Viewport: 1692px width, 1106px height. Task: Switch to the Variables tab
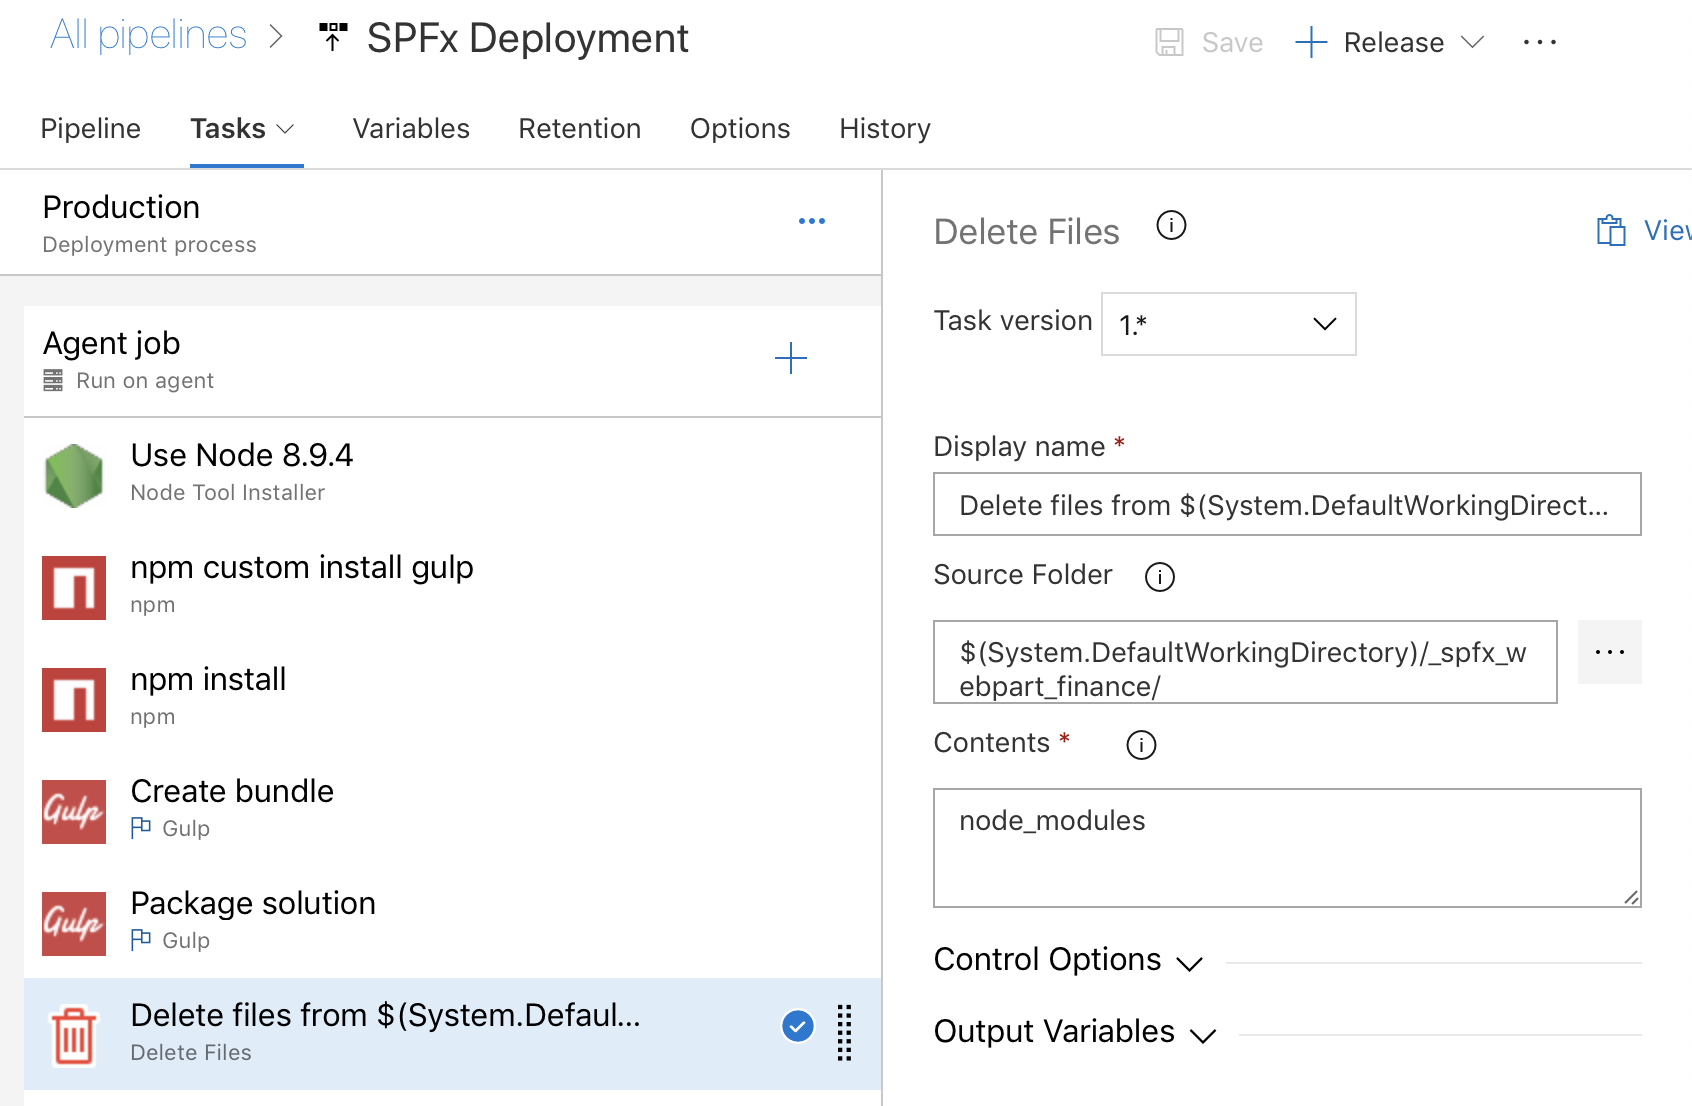click(x=410, y=128)
